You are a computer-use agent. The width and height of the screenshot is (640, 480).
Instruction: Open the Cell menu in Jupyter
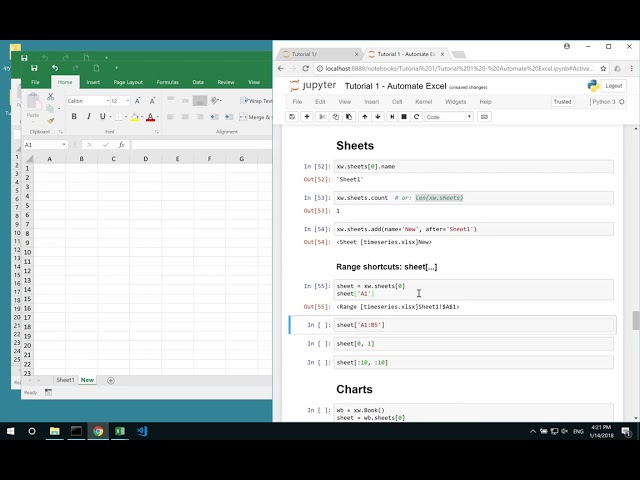tap(397, 102)
